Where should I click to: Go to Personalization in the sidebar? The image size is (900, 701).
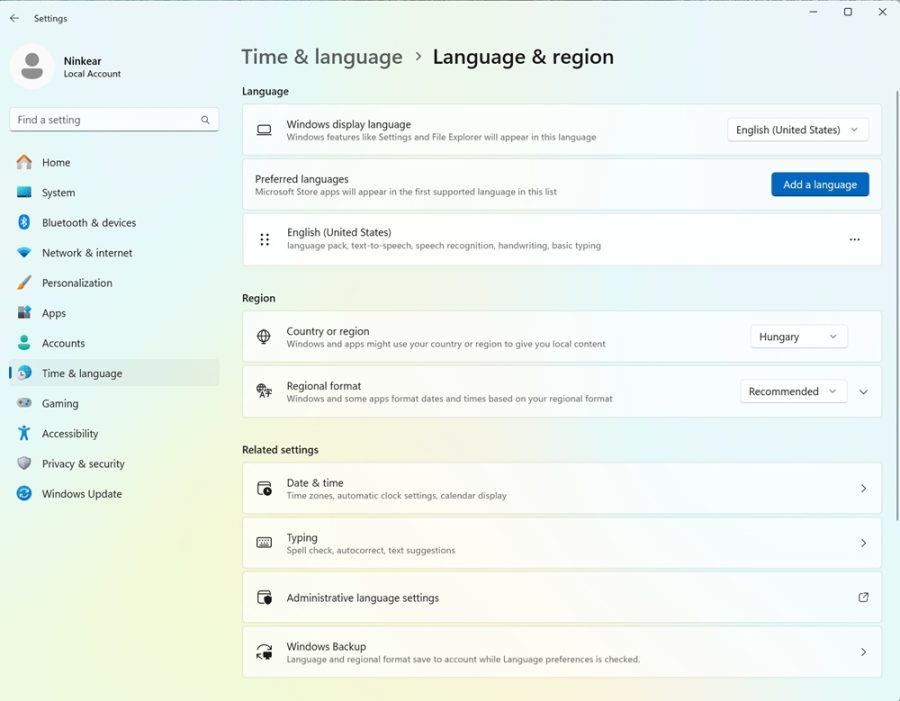tap(77, 283)
